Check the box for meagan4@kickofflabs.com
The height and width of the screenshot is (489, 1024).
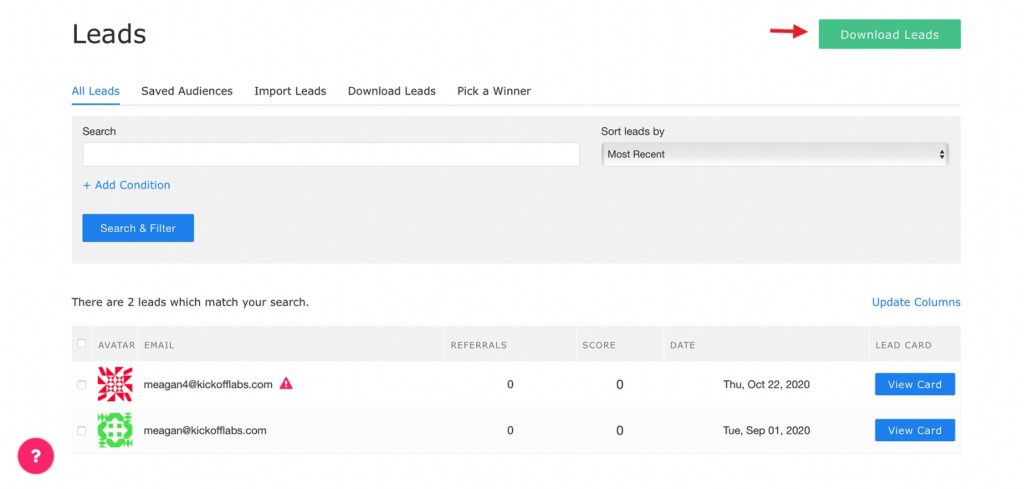[81, 385]
